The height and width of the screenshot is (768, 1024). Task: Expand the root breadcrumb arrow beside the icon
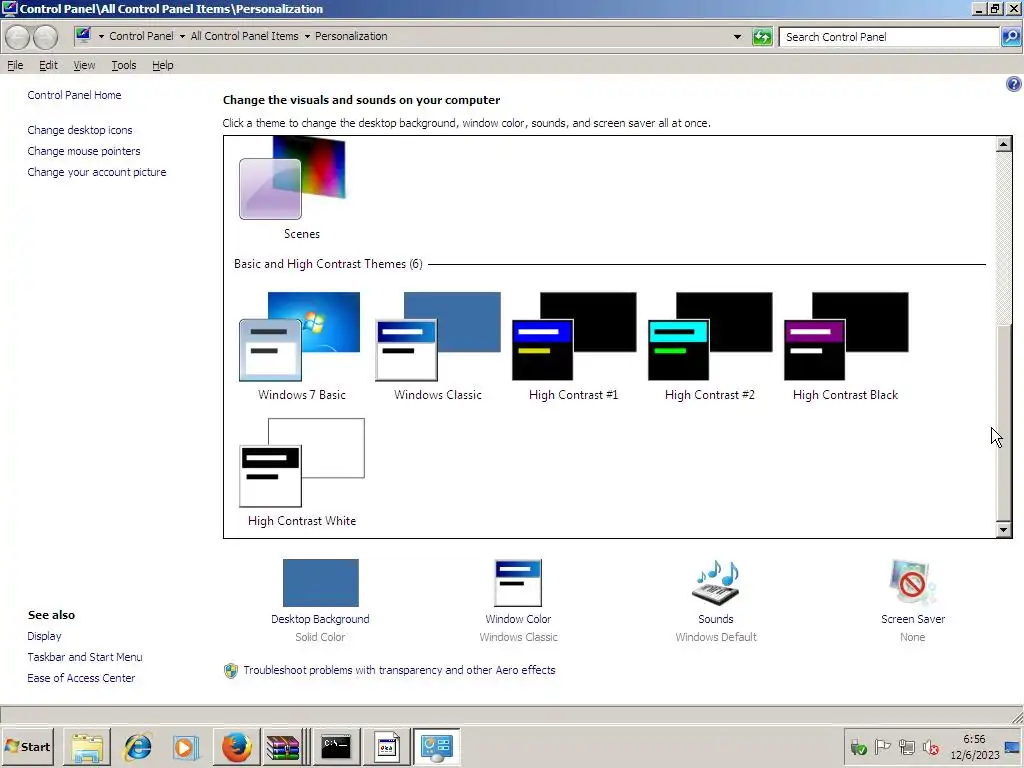pos(101,37)
